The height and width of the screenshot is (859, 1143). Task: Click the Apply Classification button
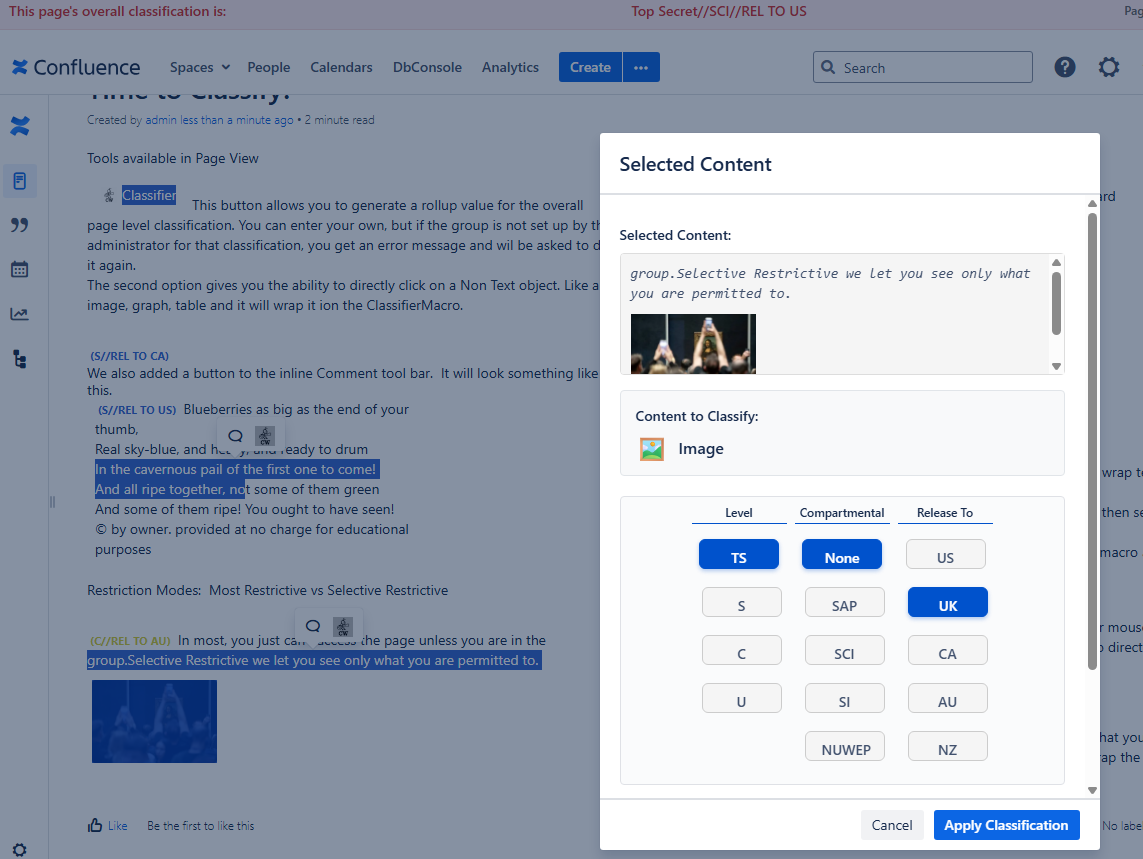click(x=1006, y=825)
